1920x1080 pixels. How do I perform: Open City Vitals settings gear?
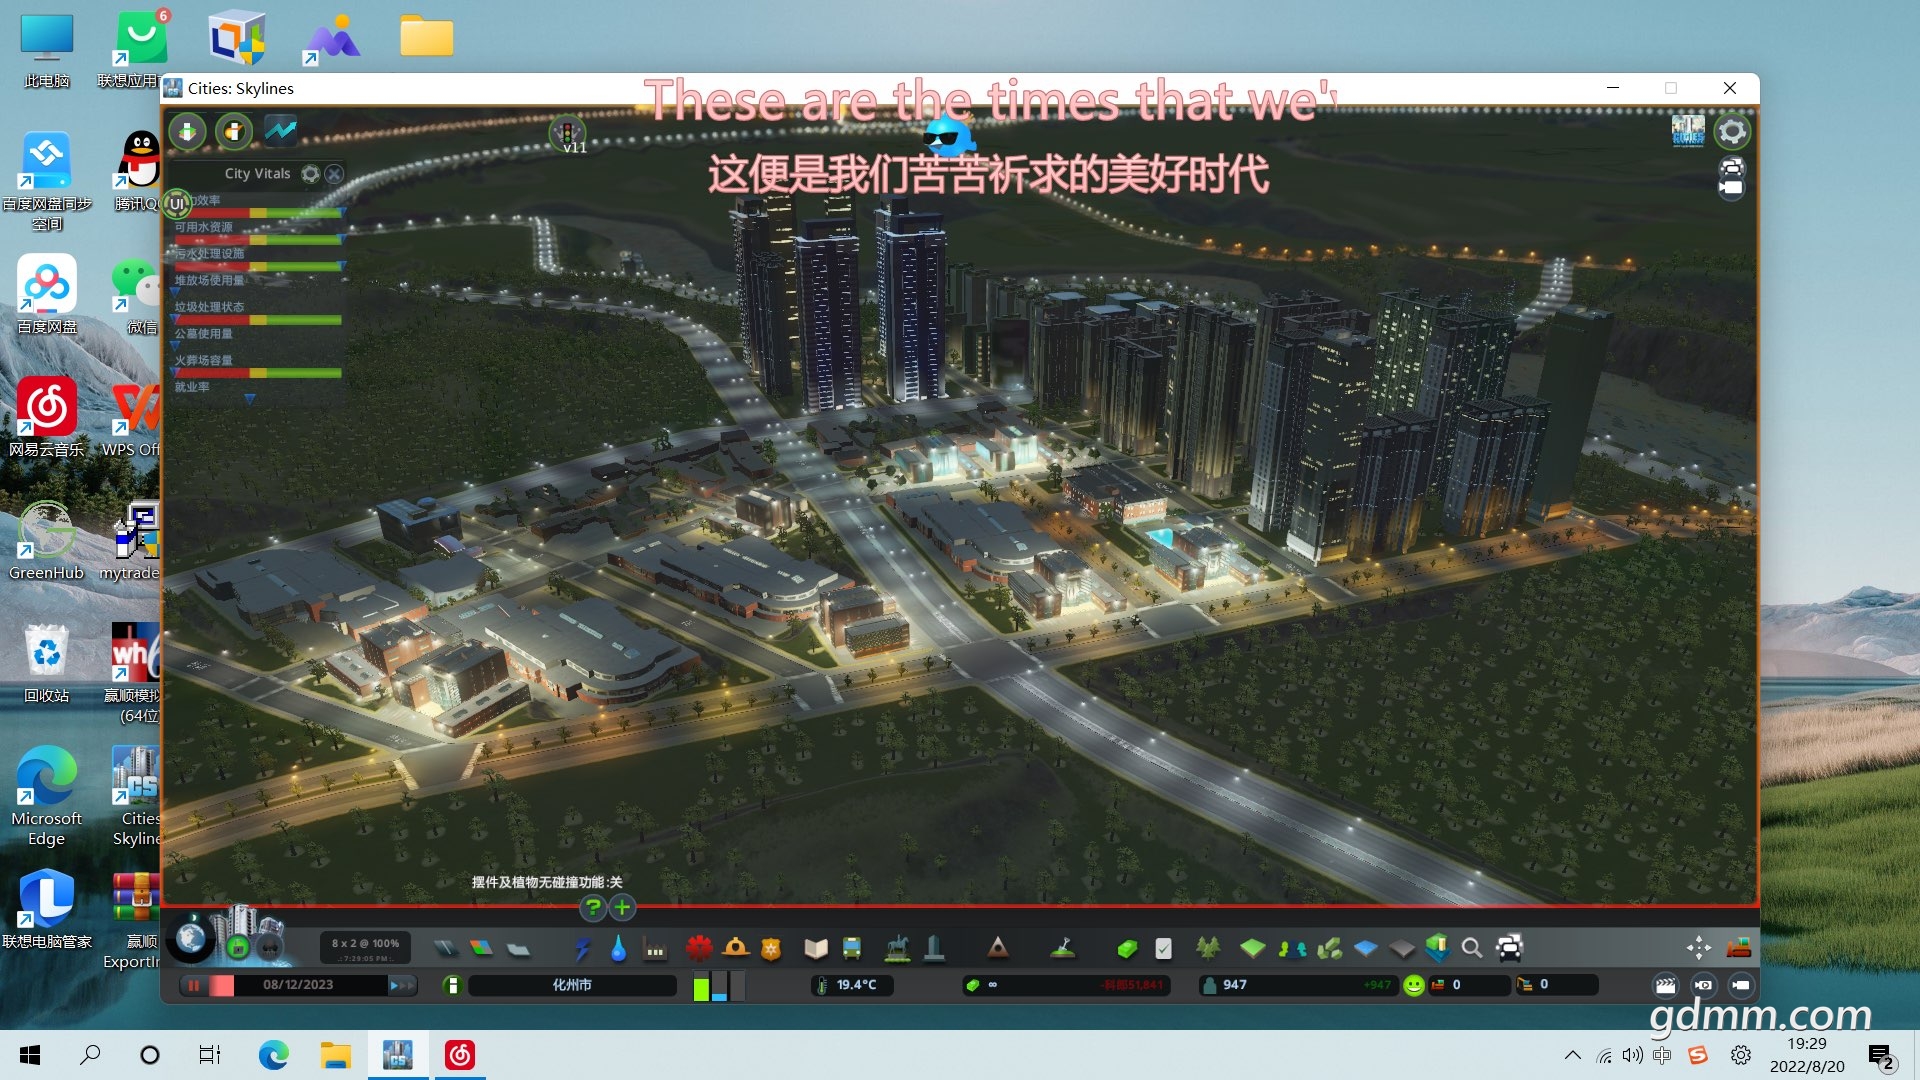[311, 174]
